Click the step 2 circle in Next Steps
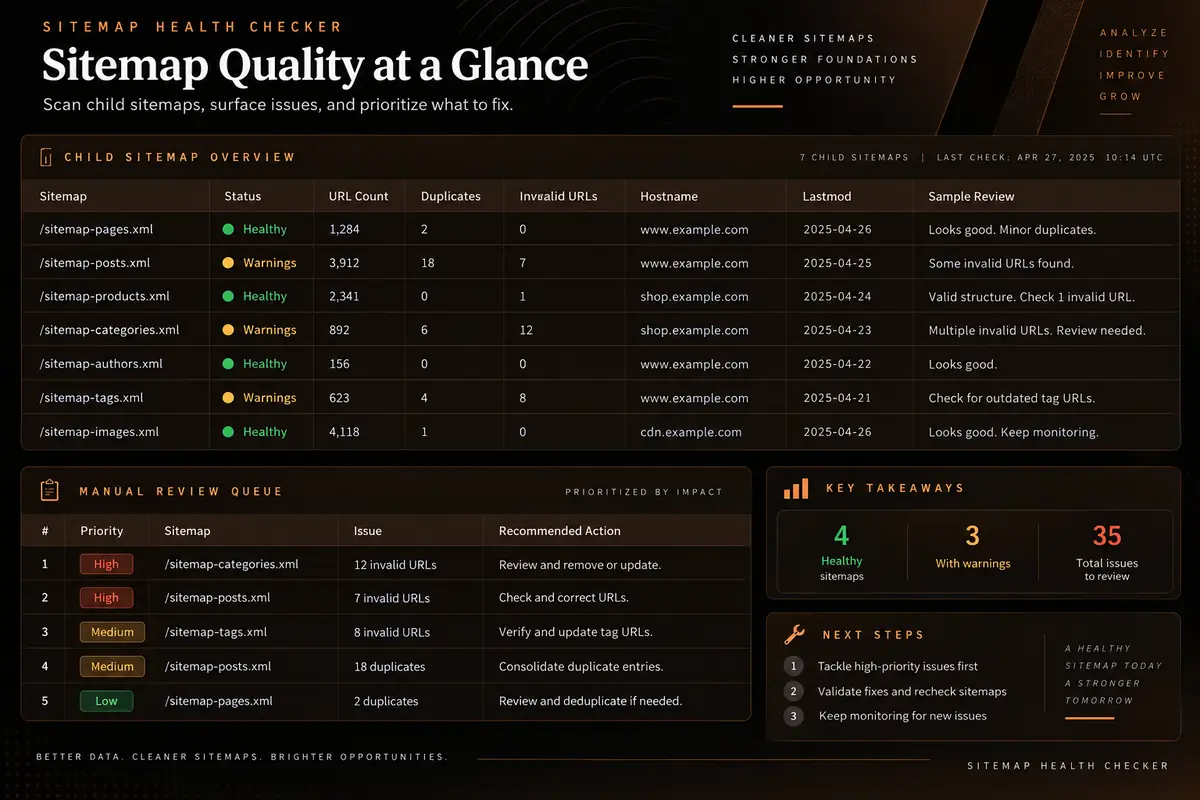Screen dimensions: 1200x800 [x=793, y=691]
